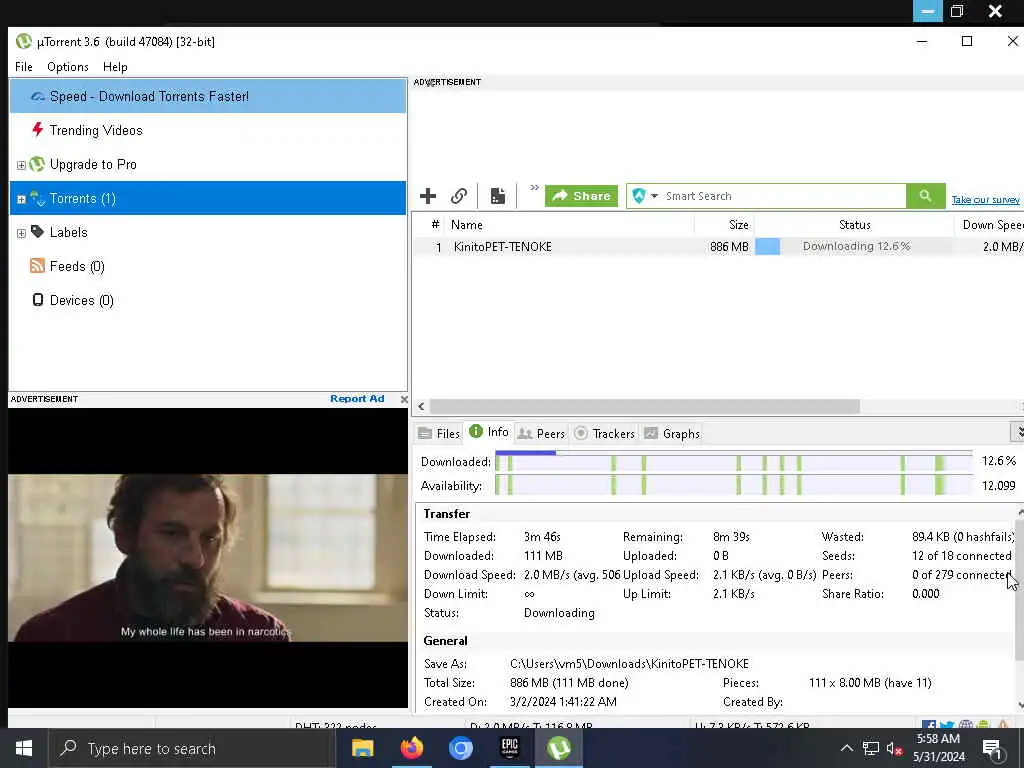Select the Torrents (1) sidebar item

pos(208,198)
